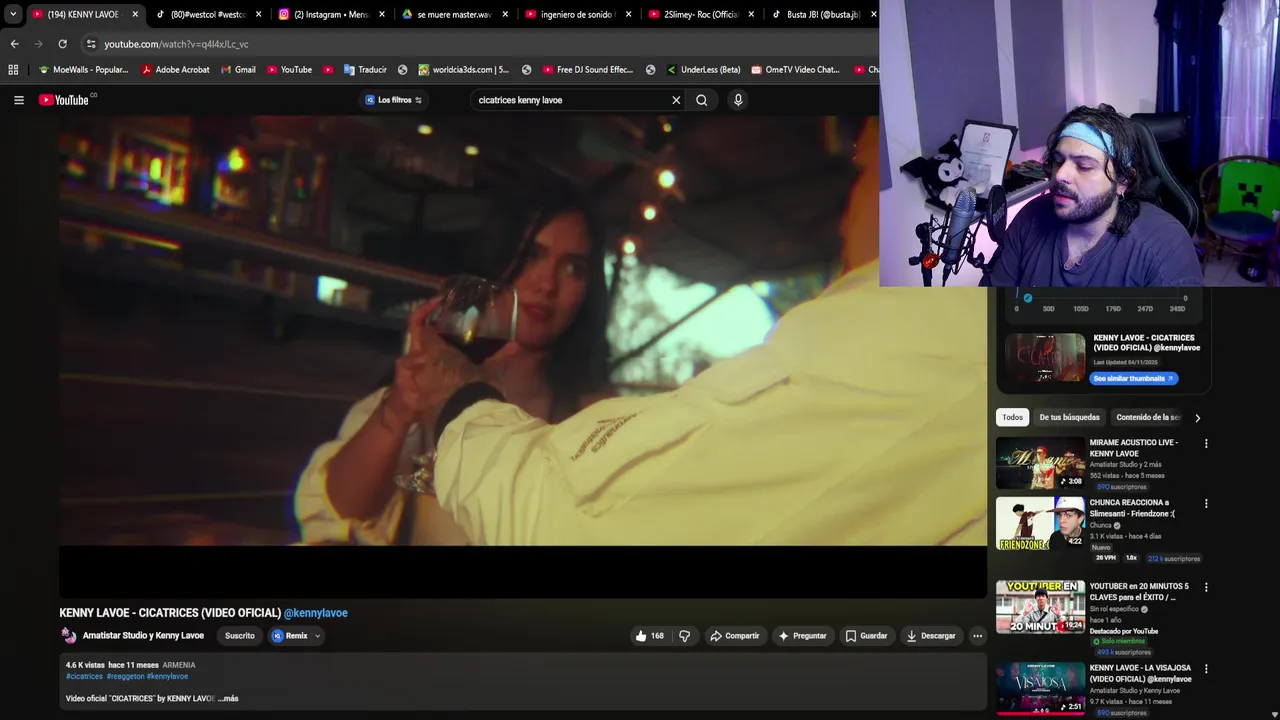Open the Adobe Acrobat bookmark

[176, 70]
